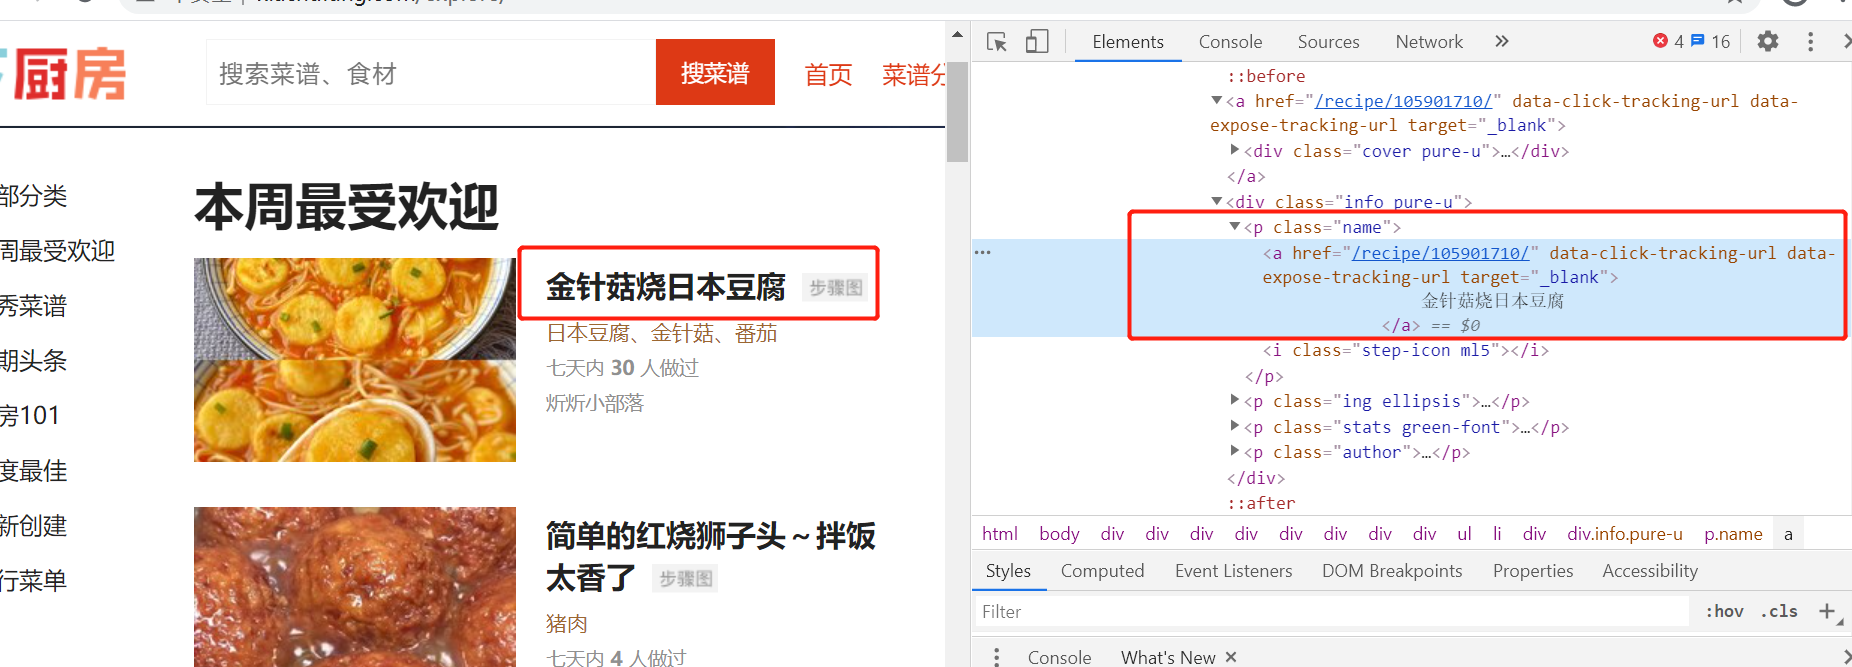The image size is (1852, 667).
Task: Switch to the Console tab in DevTools
Action: [1230, 41]
